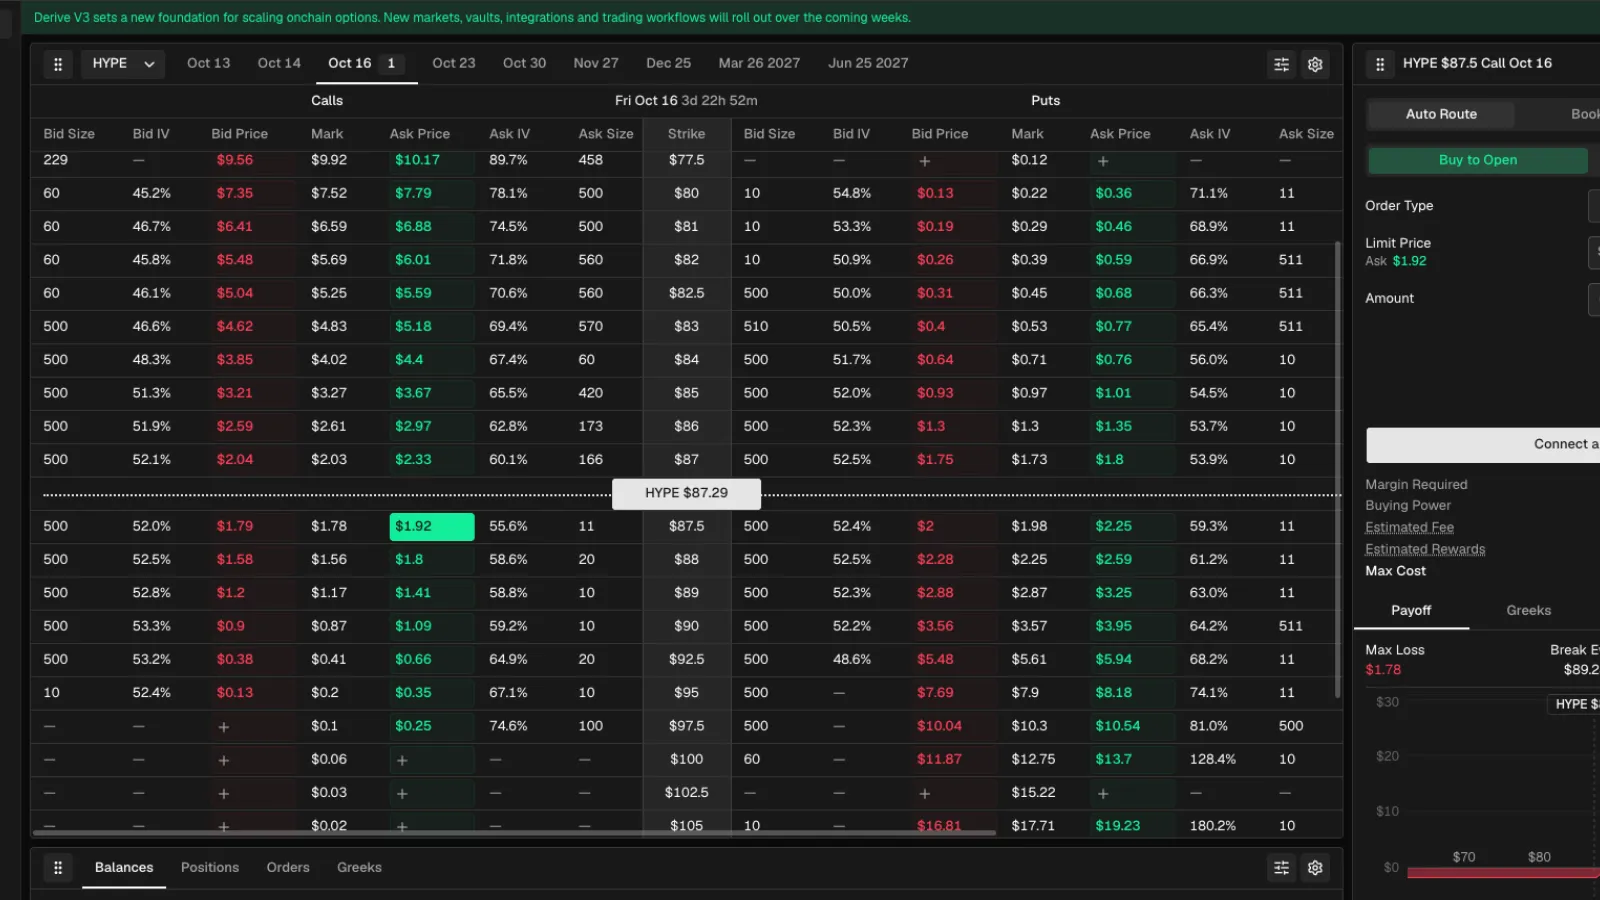
Task: Select the Oct 14 expiry tab
Action: click(279, 63)
